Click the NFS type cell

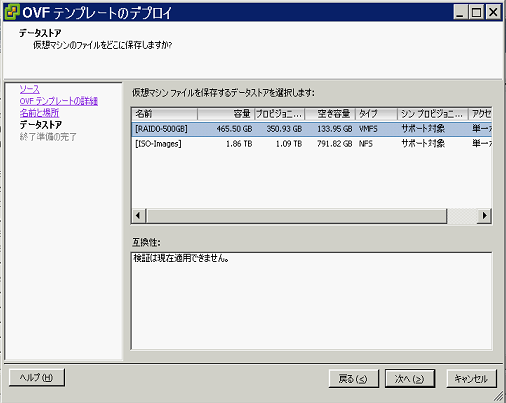point(366,144)
